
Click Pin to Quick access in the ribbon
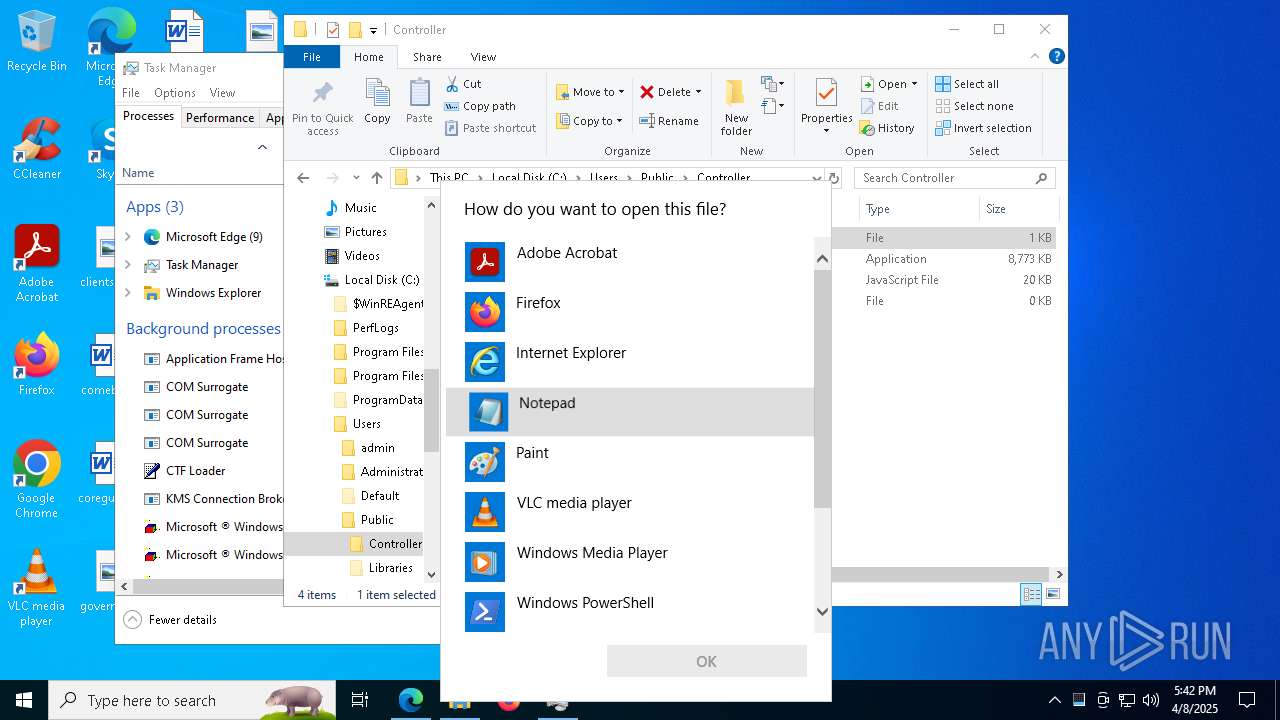coord(322,108)
